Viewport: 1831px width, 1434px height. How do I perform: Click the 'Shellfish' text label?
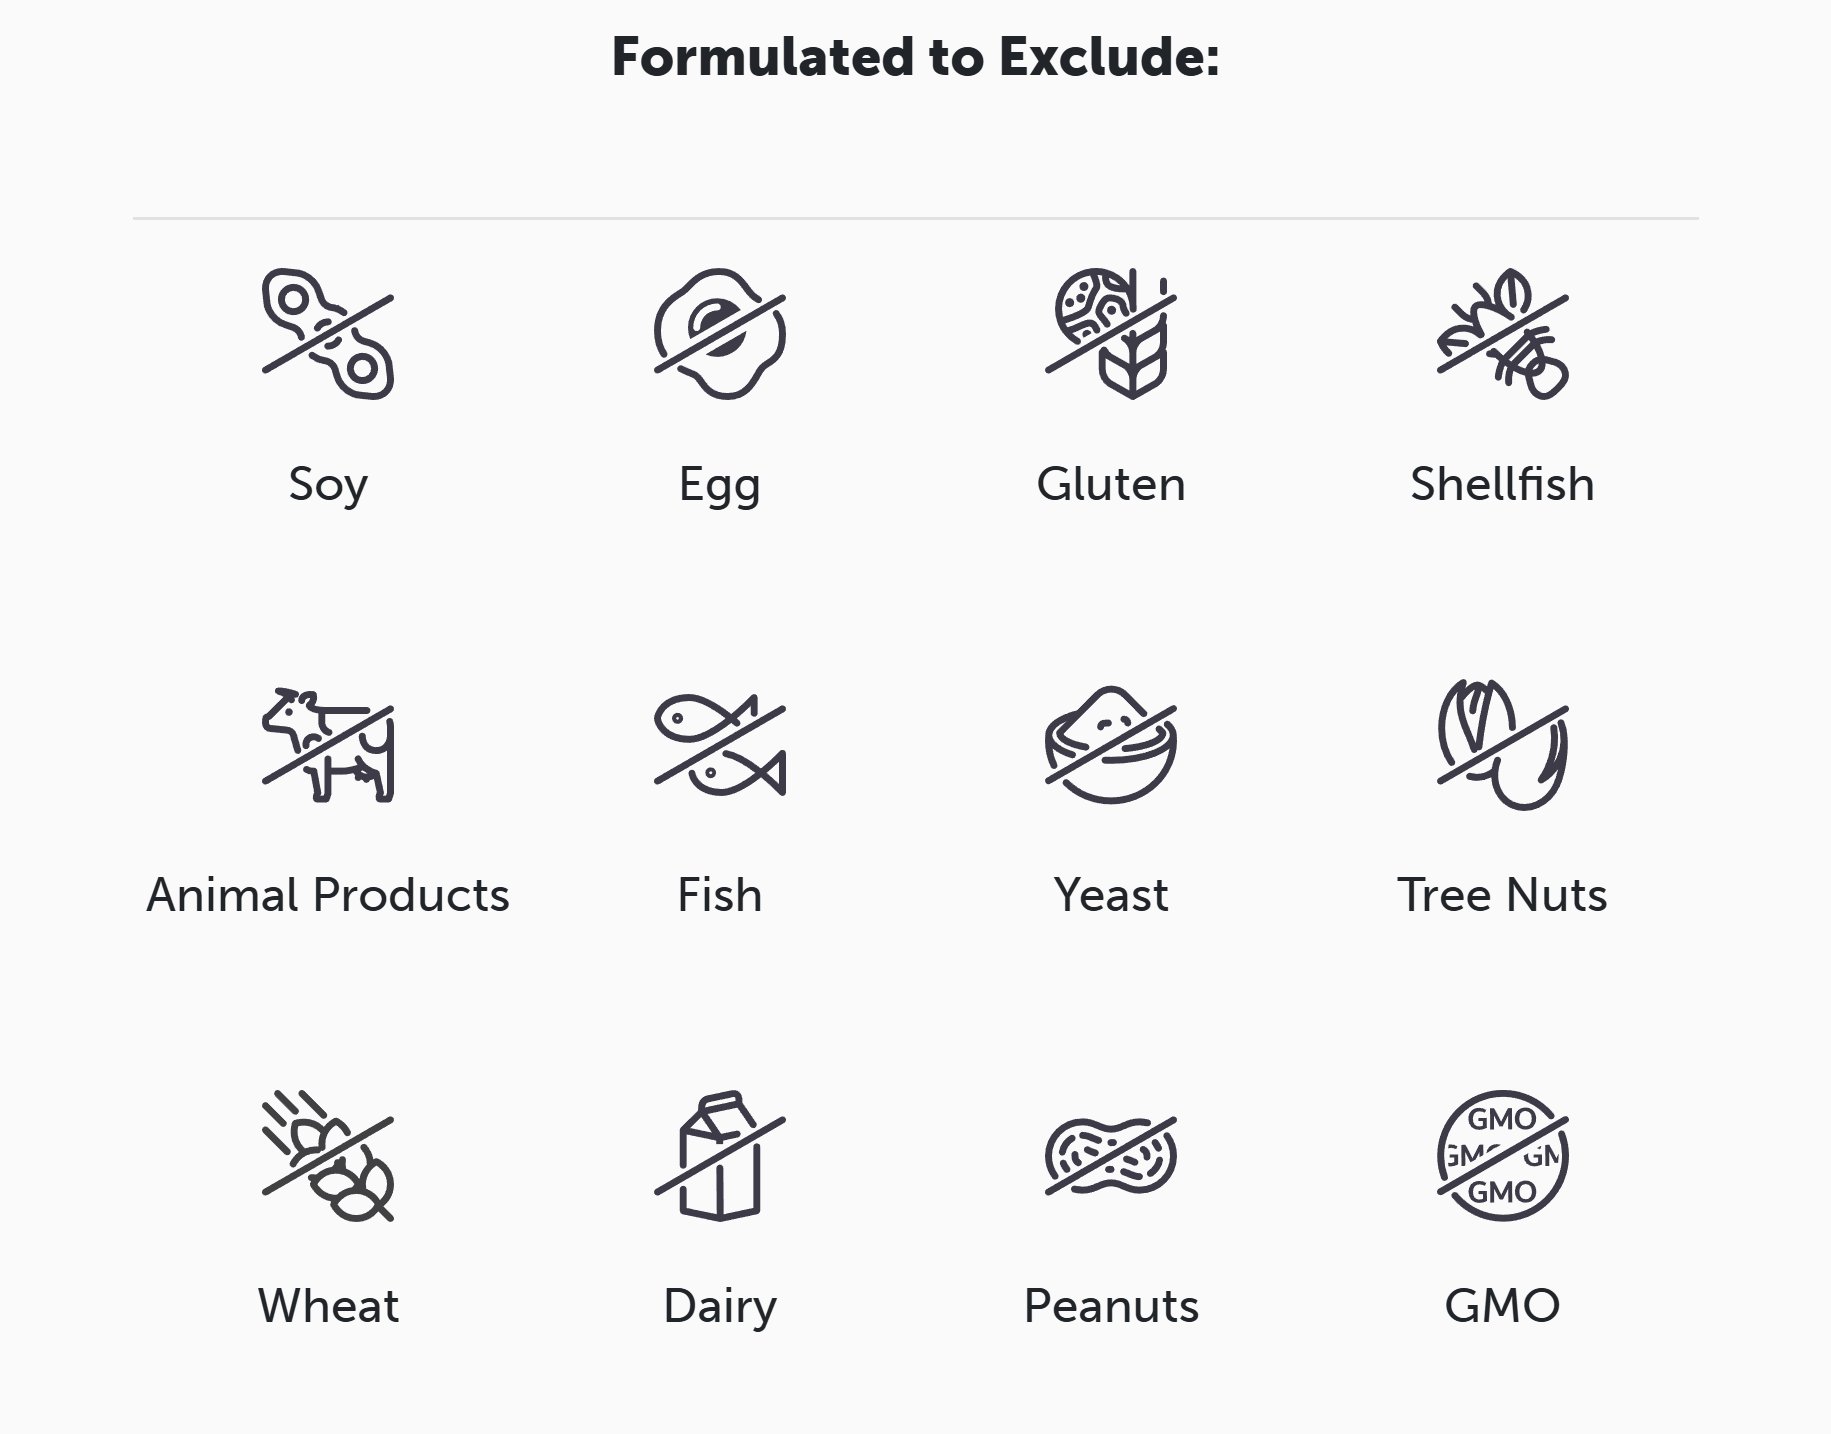click(1502, 484)
